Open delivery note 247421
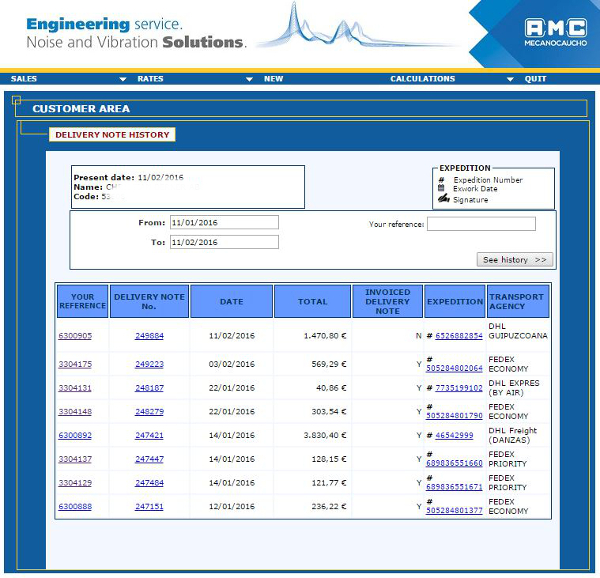The width and height of the screenshot is (600, 578). pos(149,435)
